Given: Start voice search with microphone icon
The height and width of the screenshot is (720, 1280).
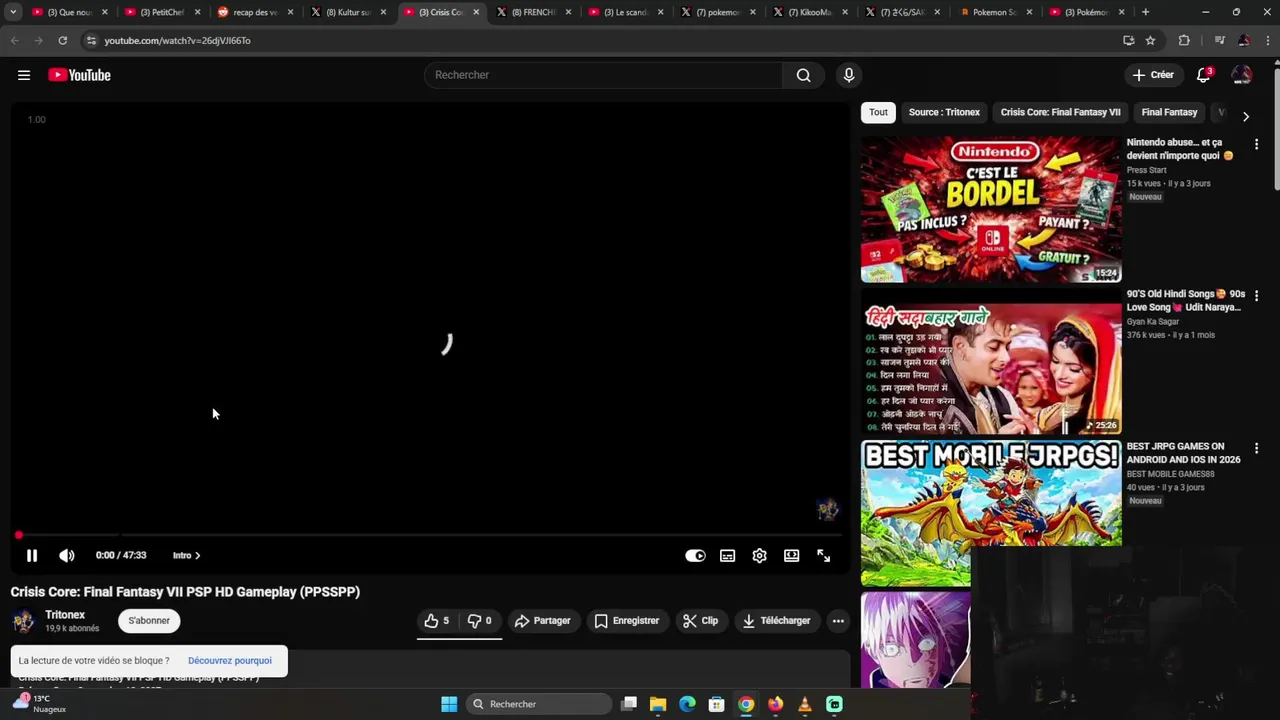Looking at the screenshot, I should click(848, 75).
